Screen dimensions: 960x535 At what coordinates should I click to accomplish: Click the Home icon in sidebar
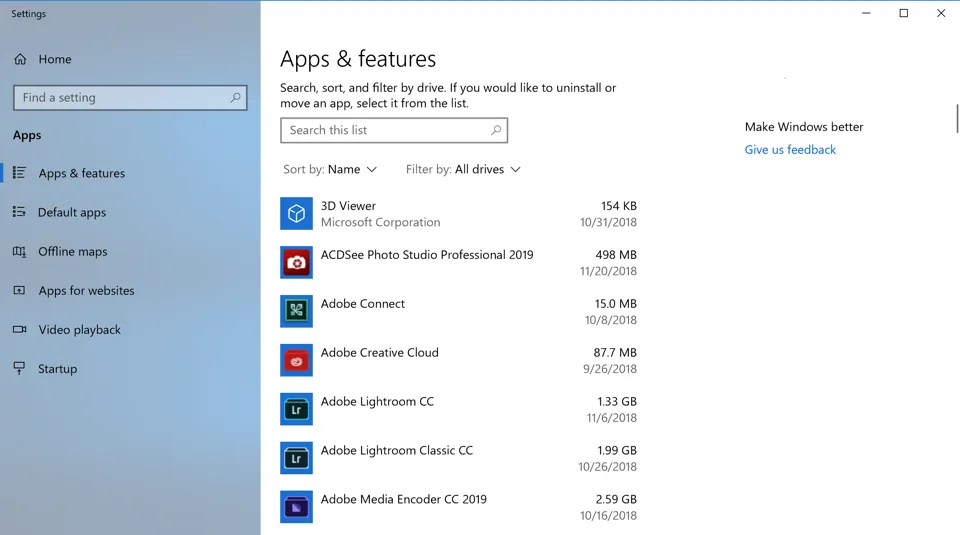click(x=20, y=59)
